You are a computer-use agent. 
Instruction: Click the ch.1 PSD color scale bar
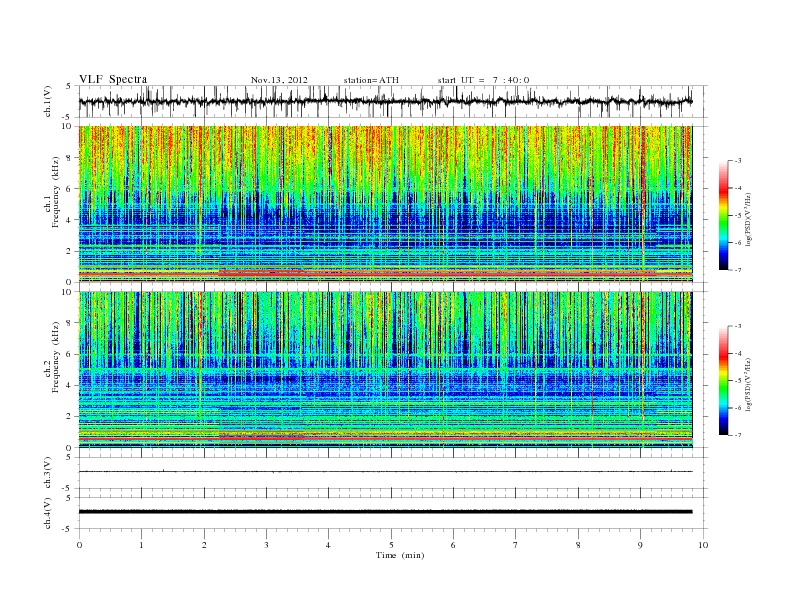pyautogui.click(x=724, y=215)
